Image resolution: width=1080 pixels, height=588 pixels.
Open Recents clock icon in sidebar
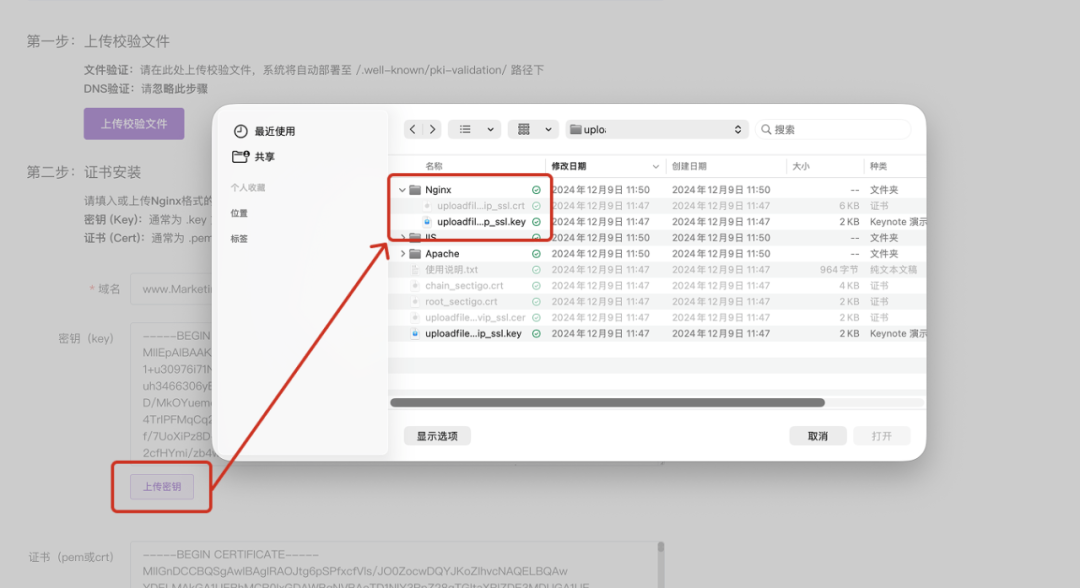240,131
